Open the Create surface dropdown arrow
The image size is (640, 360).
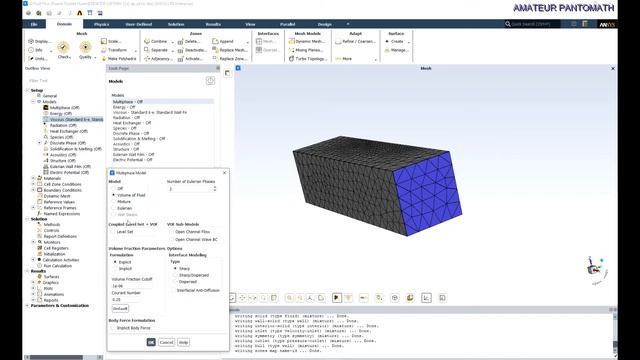(409, 42)
